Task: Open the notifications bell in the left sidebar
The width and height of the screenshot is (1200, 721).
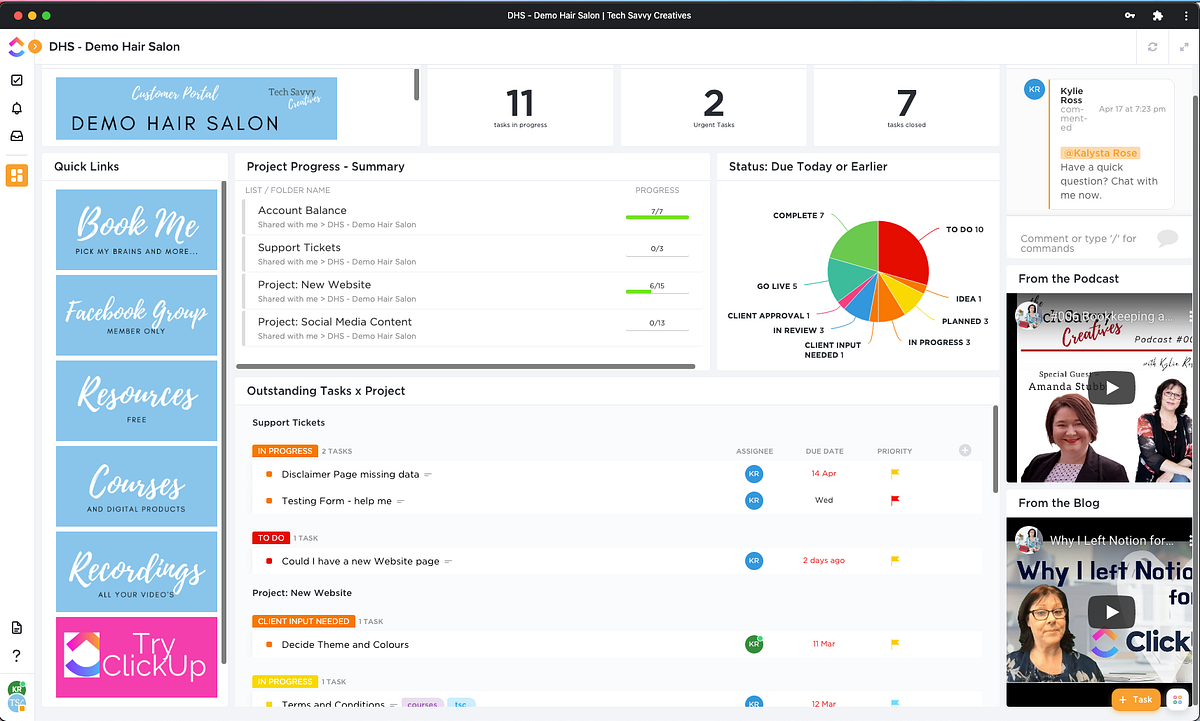Action: (x=16, y=108)
